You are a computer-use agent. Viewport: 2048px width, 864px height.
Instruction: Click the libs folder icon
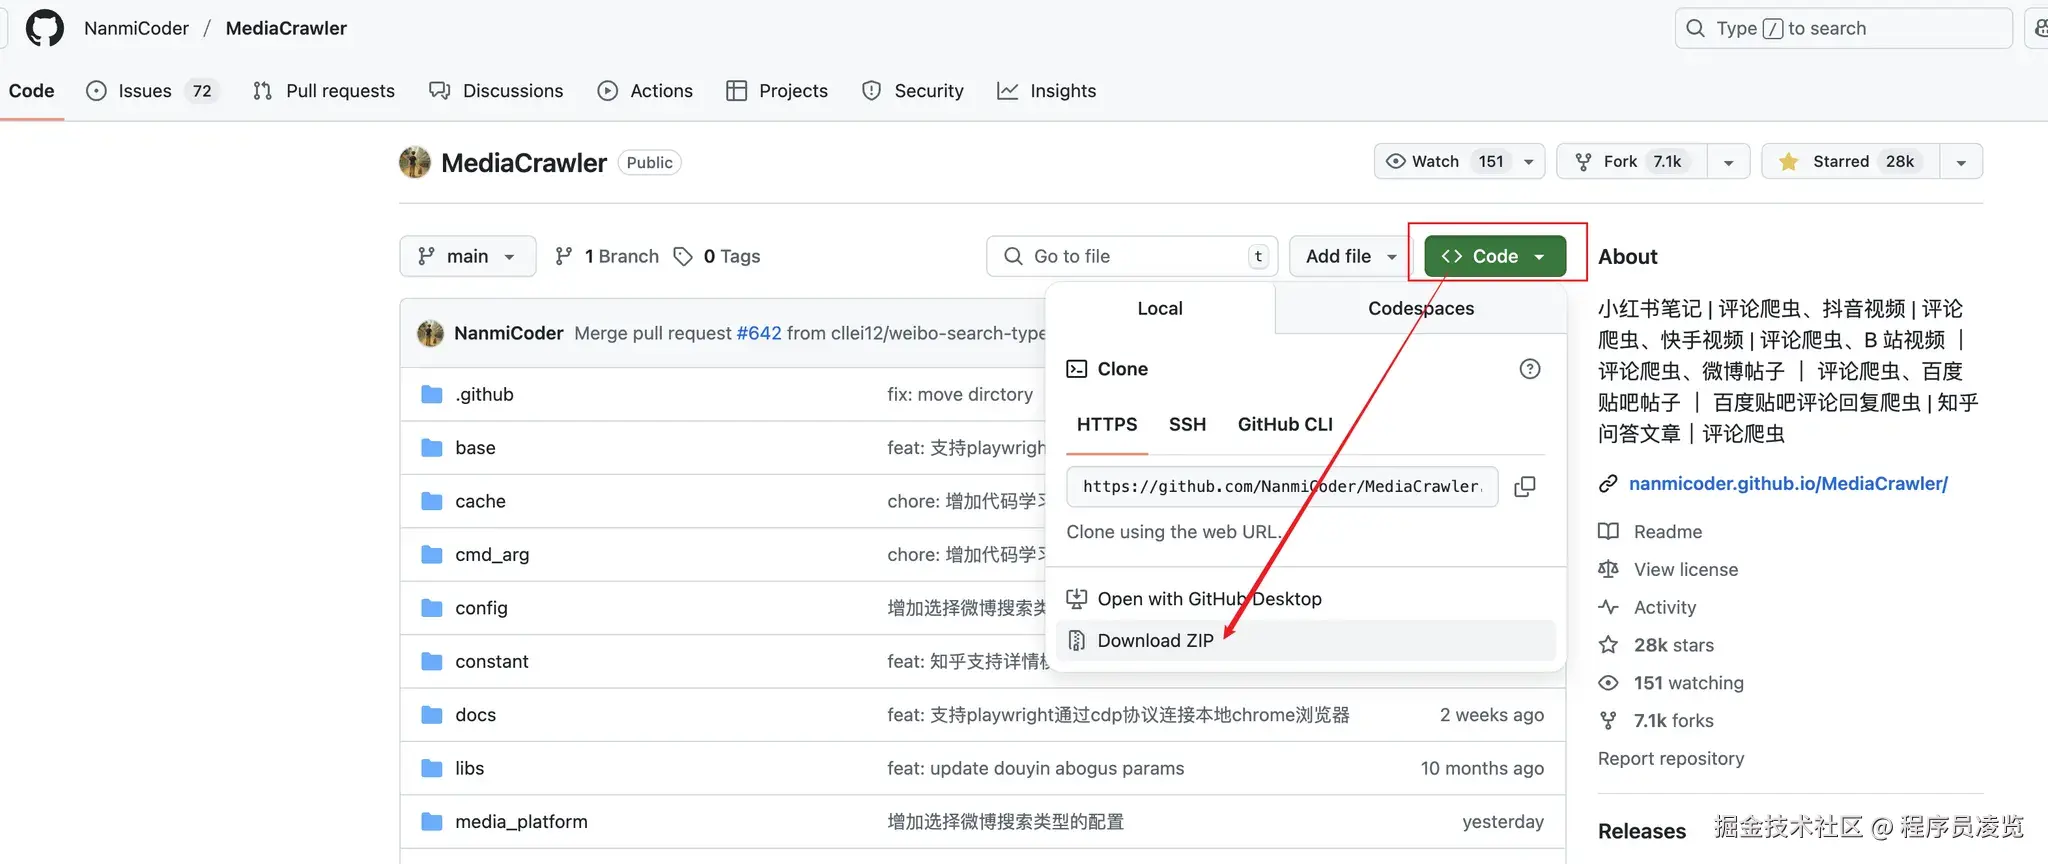point(432,768)
